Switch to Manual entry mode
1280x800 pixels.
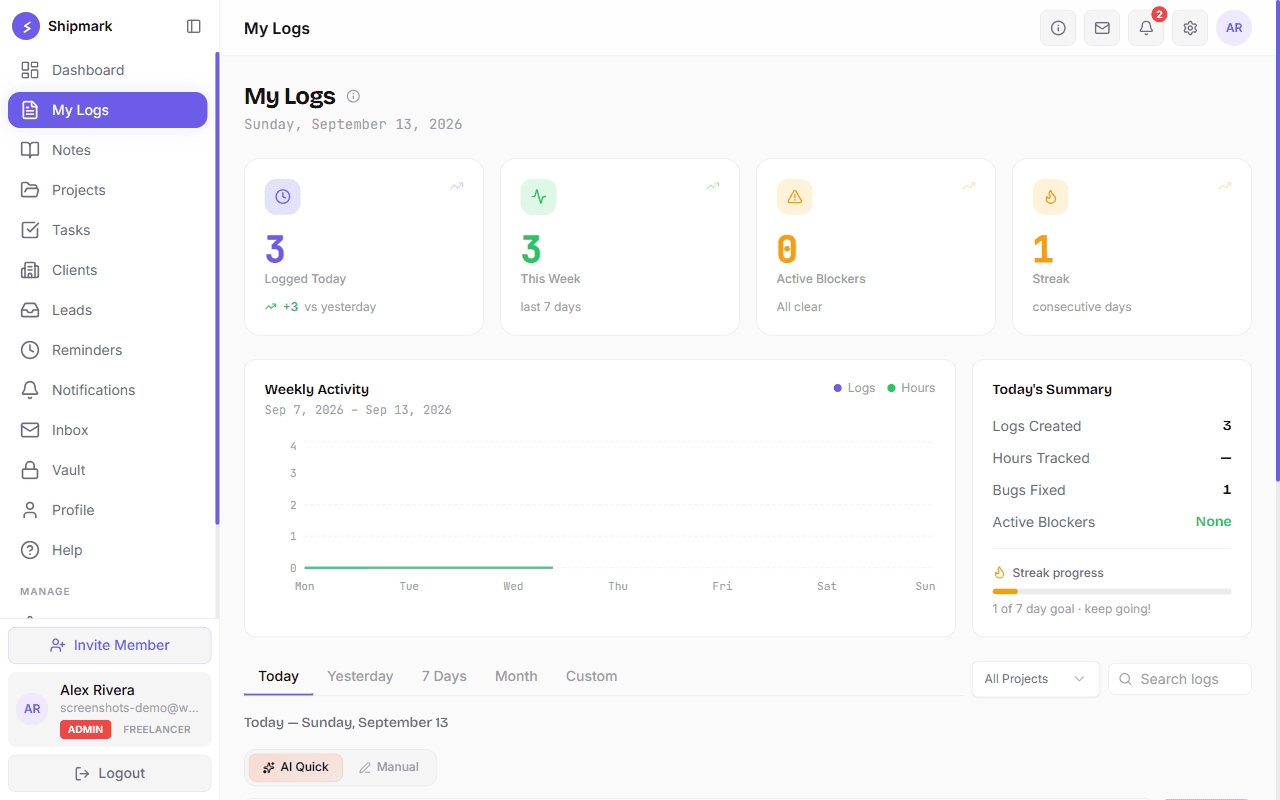tap(389, 767)
